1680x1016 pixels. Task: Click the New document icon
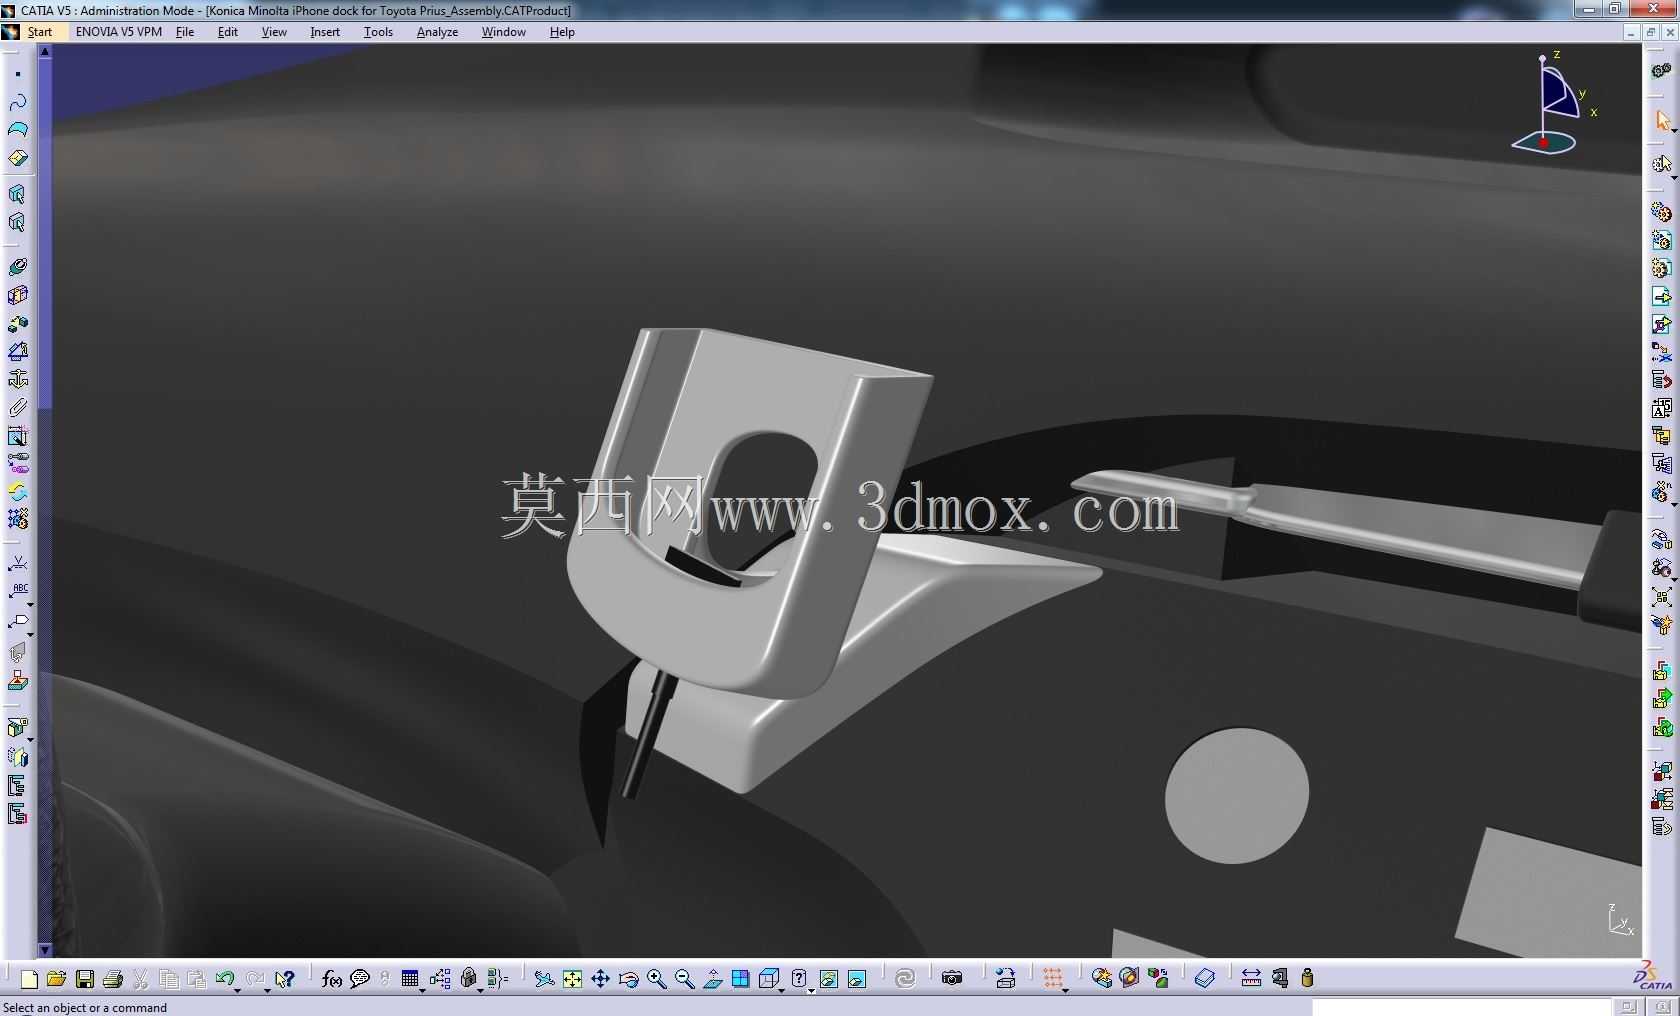(x=29, y=979)
